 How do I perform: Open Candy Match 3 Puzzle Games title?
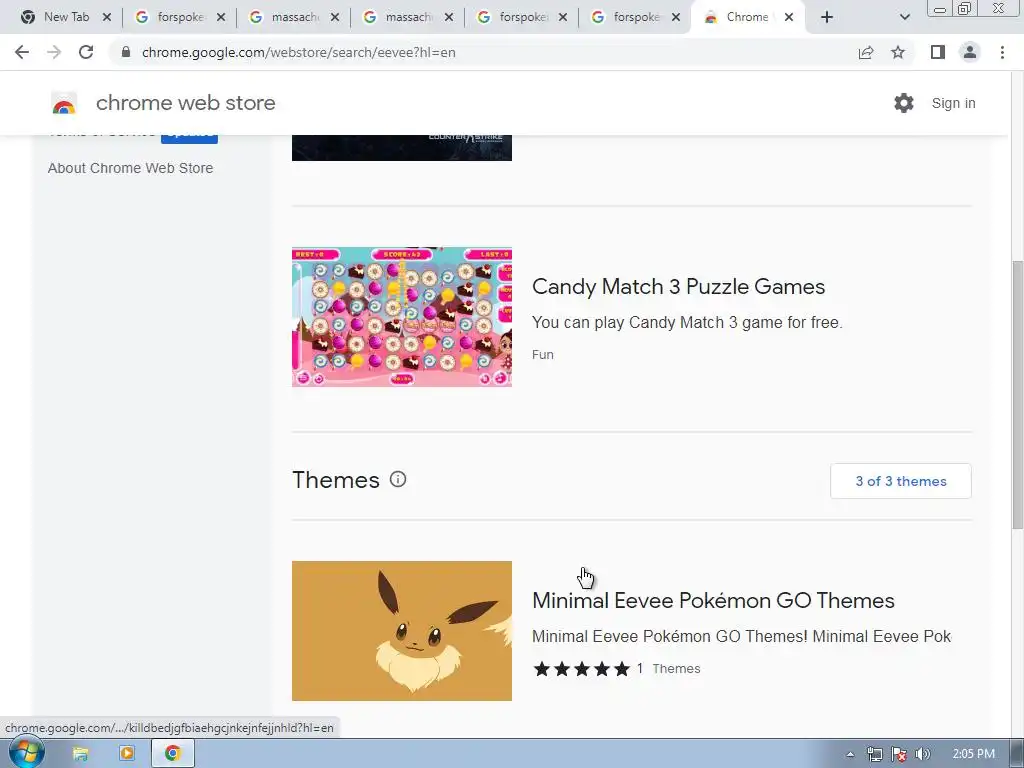tap(679, 287)
